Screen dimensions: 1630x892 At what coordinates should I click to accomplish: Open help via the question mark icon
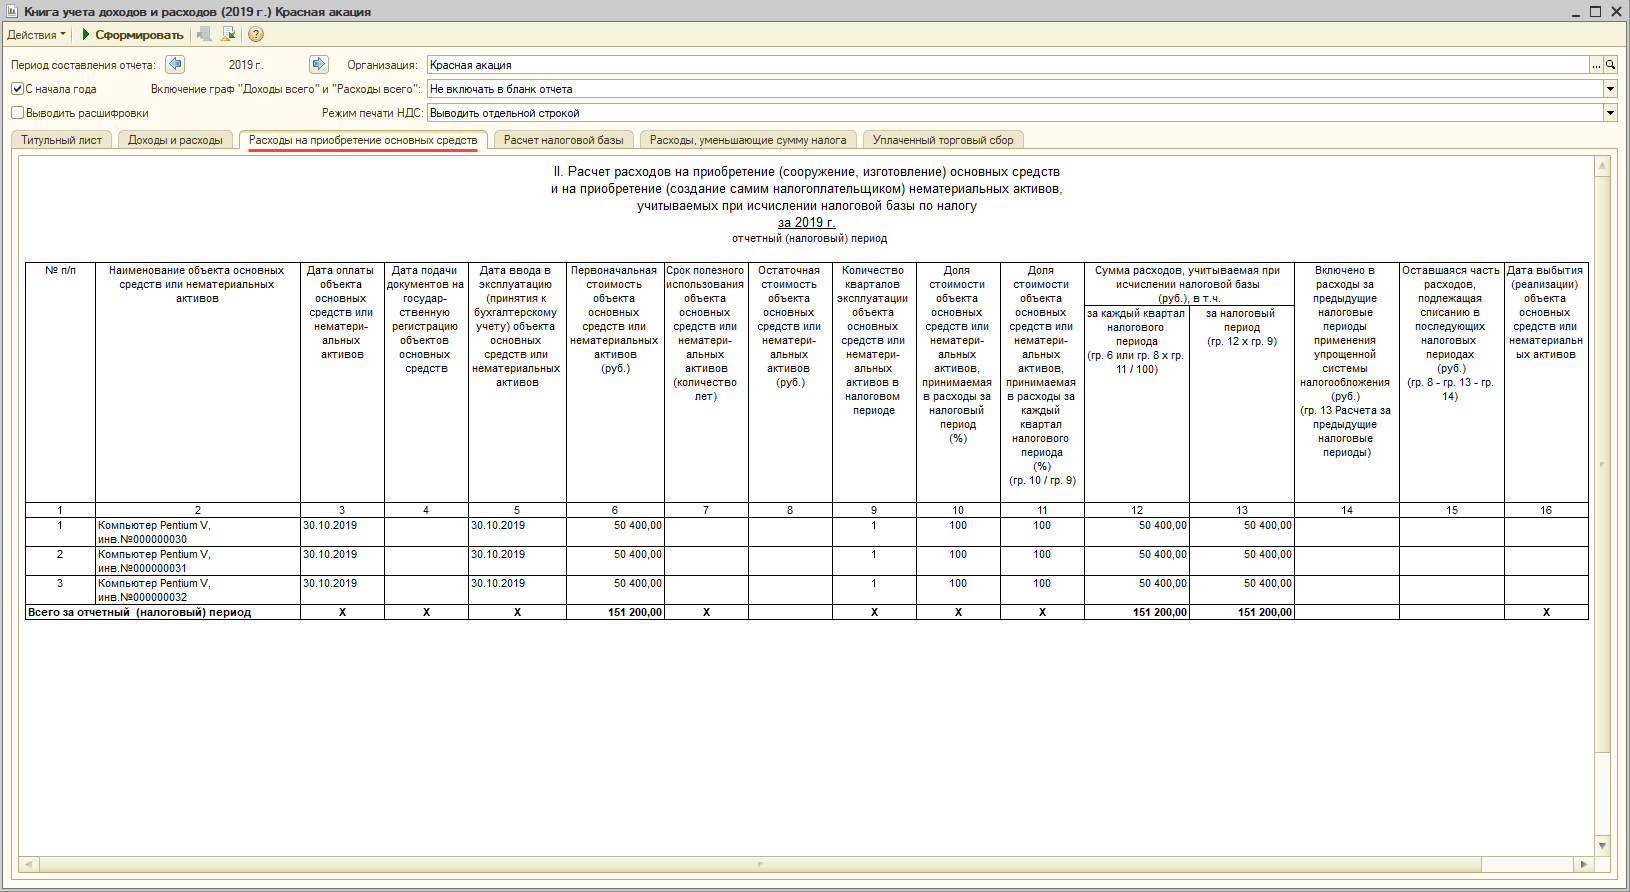pyautogui.click(x=256, y=35)
